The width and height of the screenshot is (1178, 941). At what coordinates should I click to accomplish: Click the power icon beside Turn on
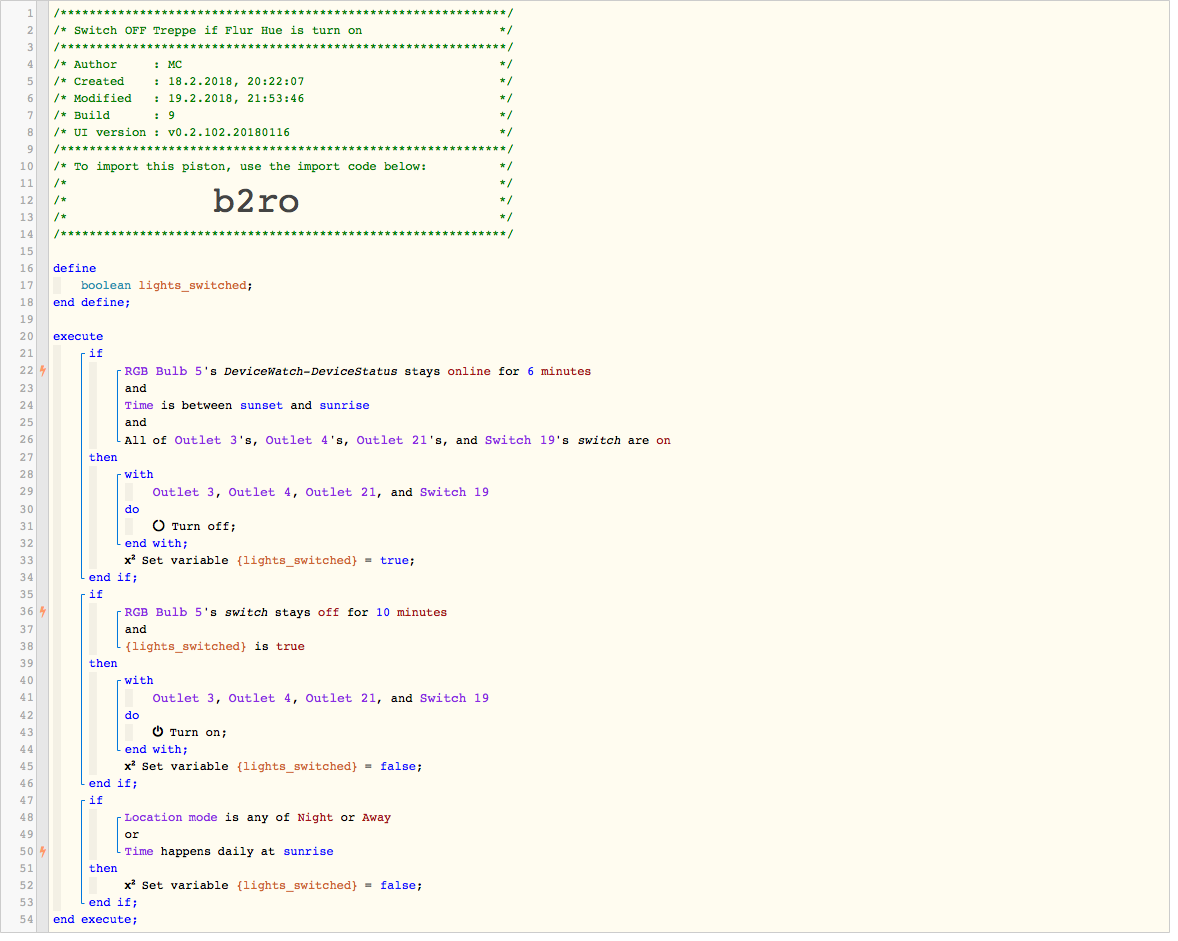tap(158, 731)
